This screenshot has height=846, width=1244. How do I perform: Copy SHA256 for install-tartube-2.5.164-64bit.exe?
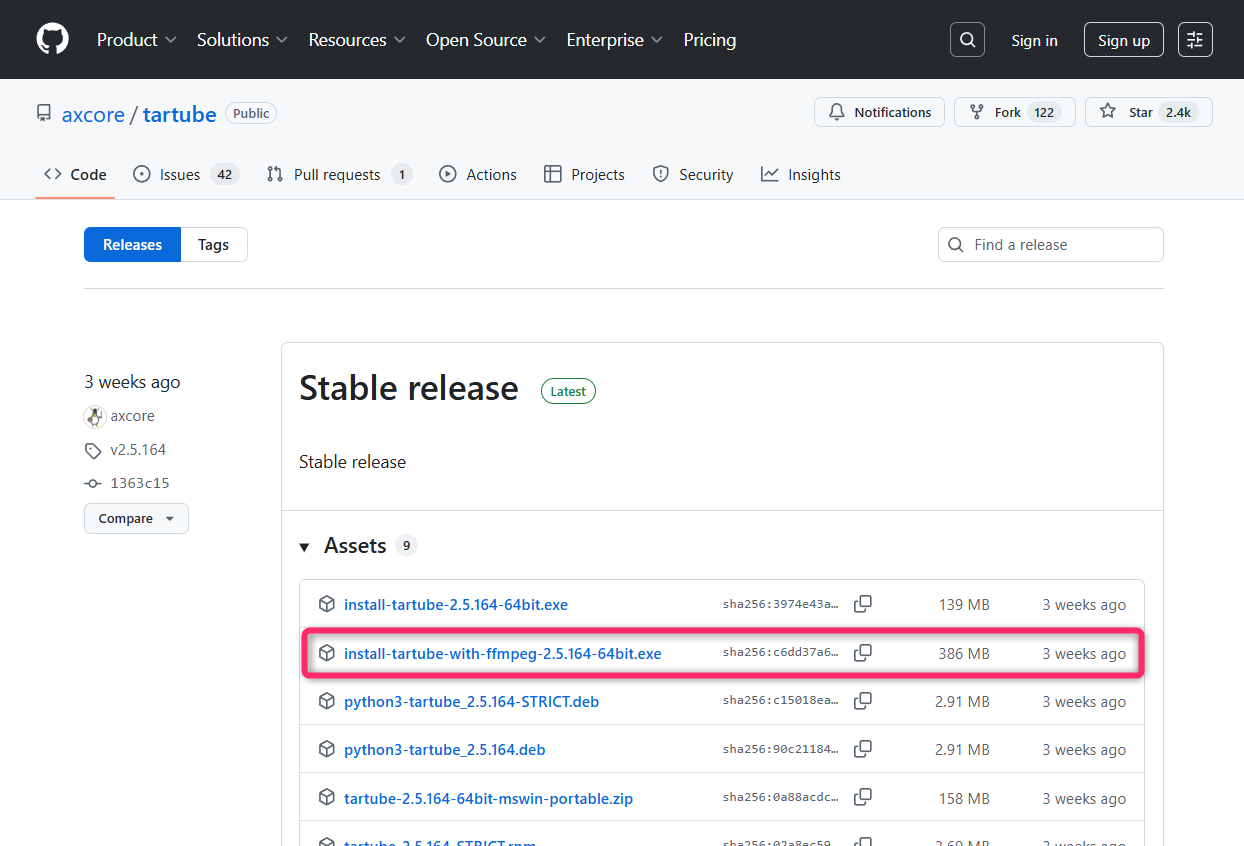pyautogui.click(x=862, y=604)
